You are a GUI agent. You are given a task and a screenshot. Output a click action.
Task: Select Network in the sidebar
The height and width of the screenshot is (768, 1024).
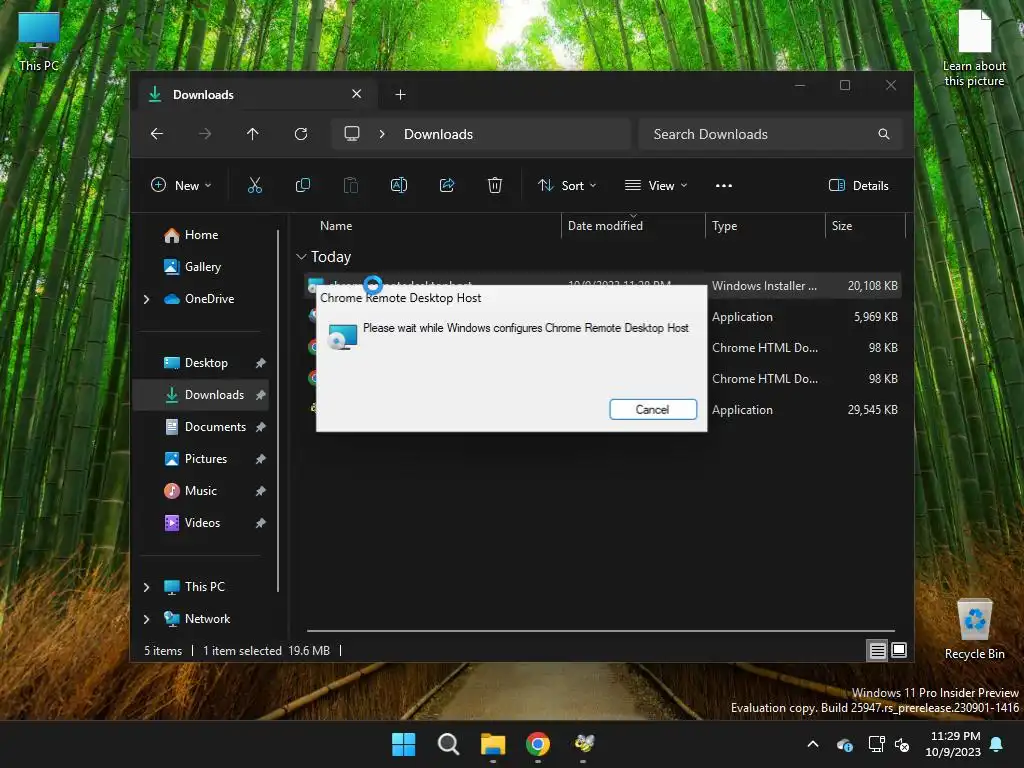207,618
